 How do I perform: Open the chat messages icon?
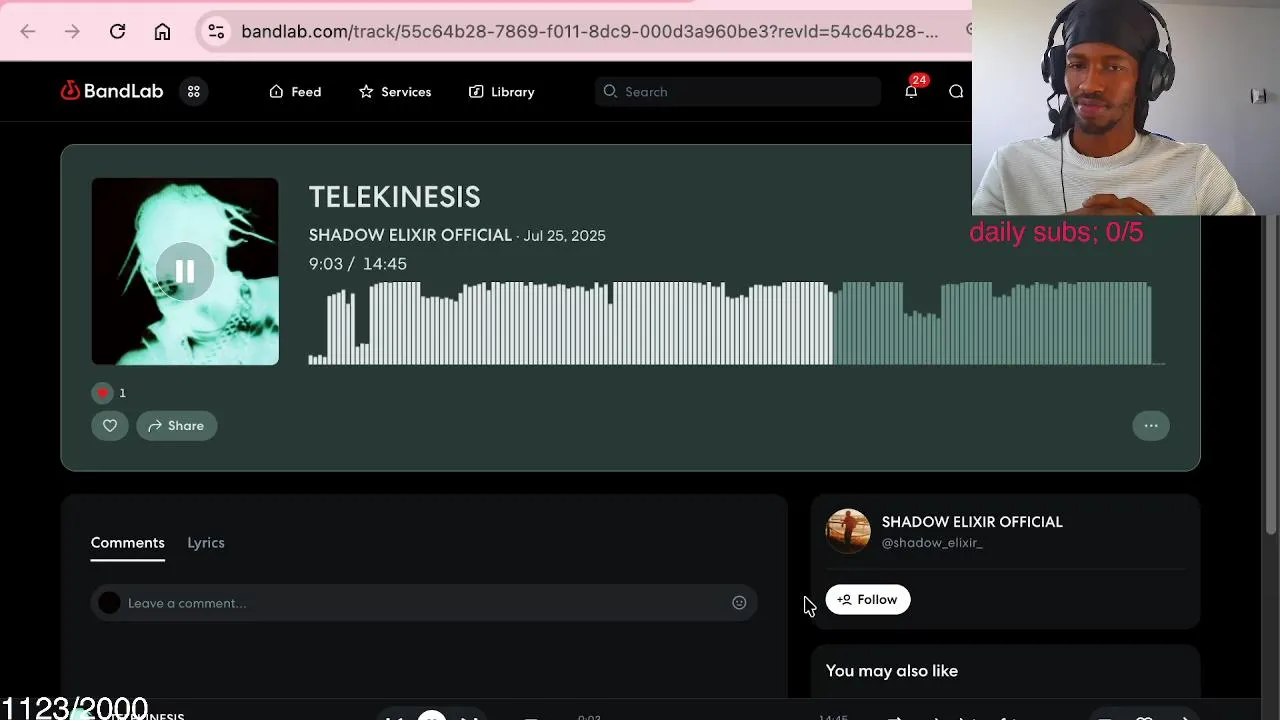[x=956, y=91]
